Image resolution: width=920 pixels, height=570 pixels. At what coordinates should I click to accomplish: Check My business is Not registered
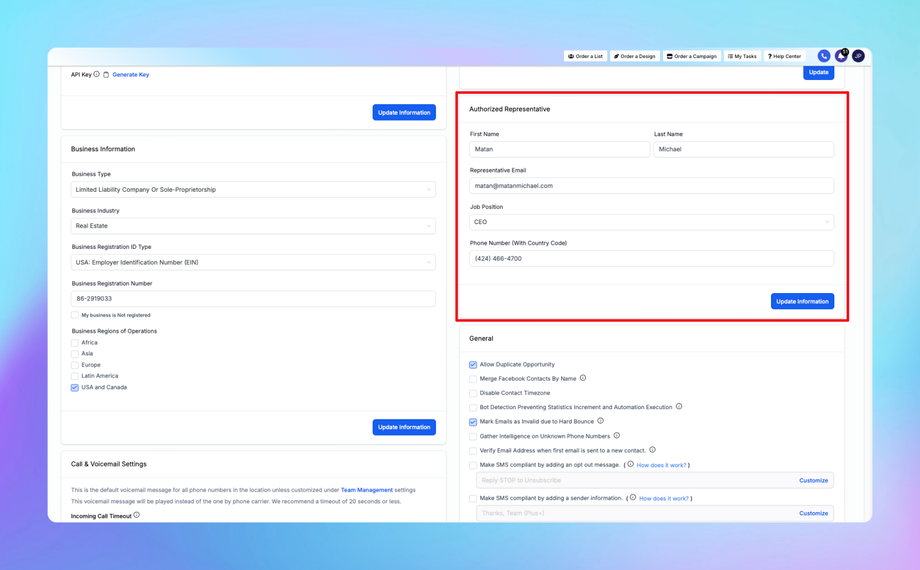[75, 315]
